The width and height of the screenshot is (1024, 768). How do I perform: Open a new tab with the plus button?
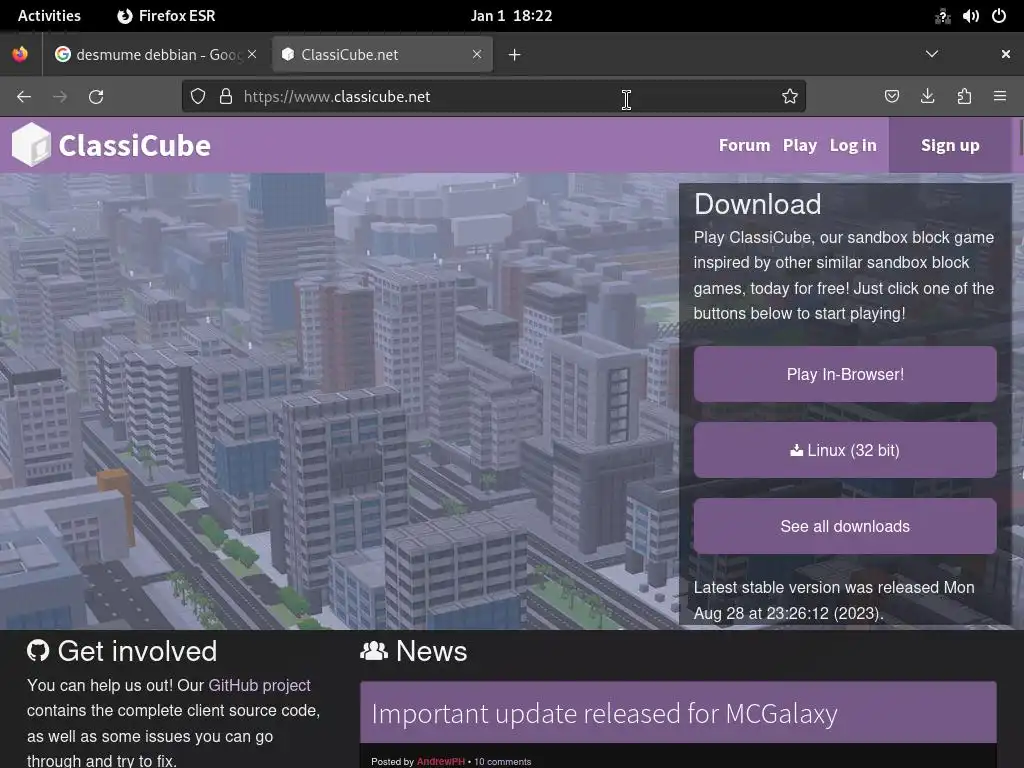pyautogui.click(x=515, y=55)
